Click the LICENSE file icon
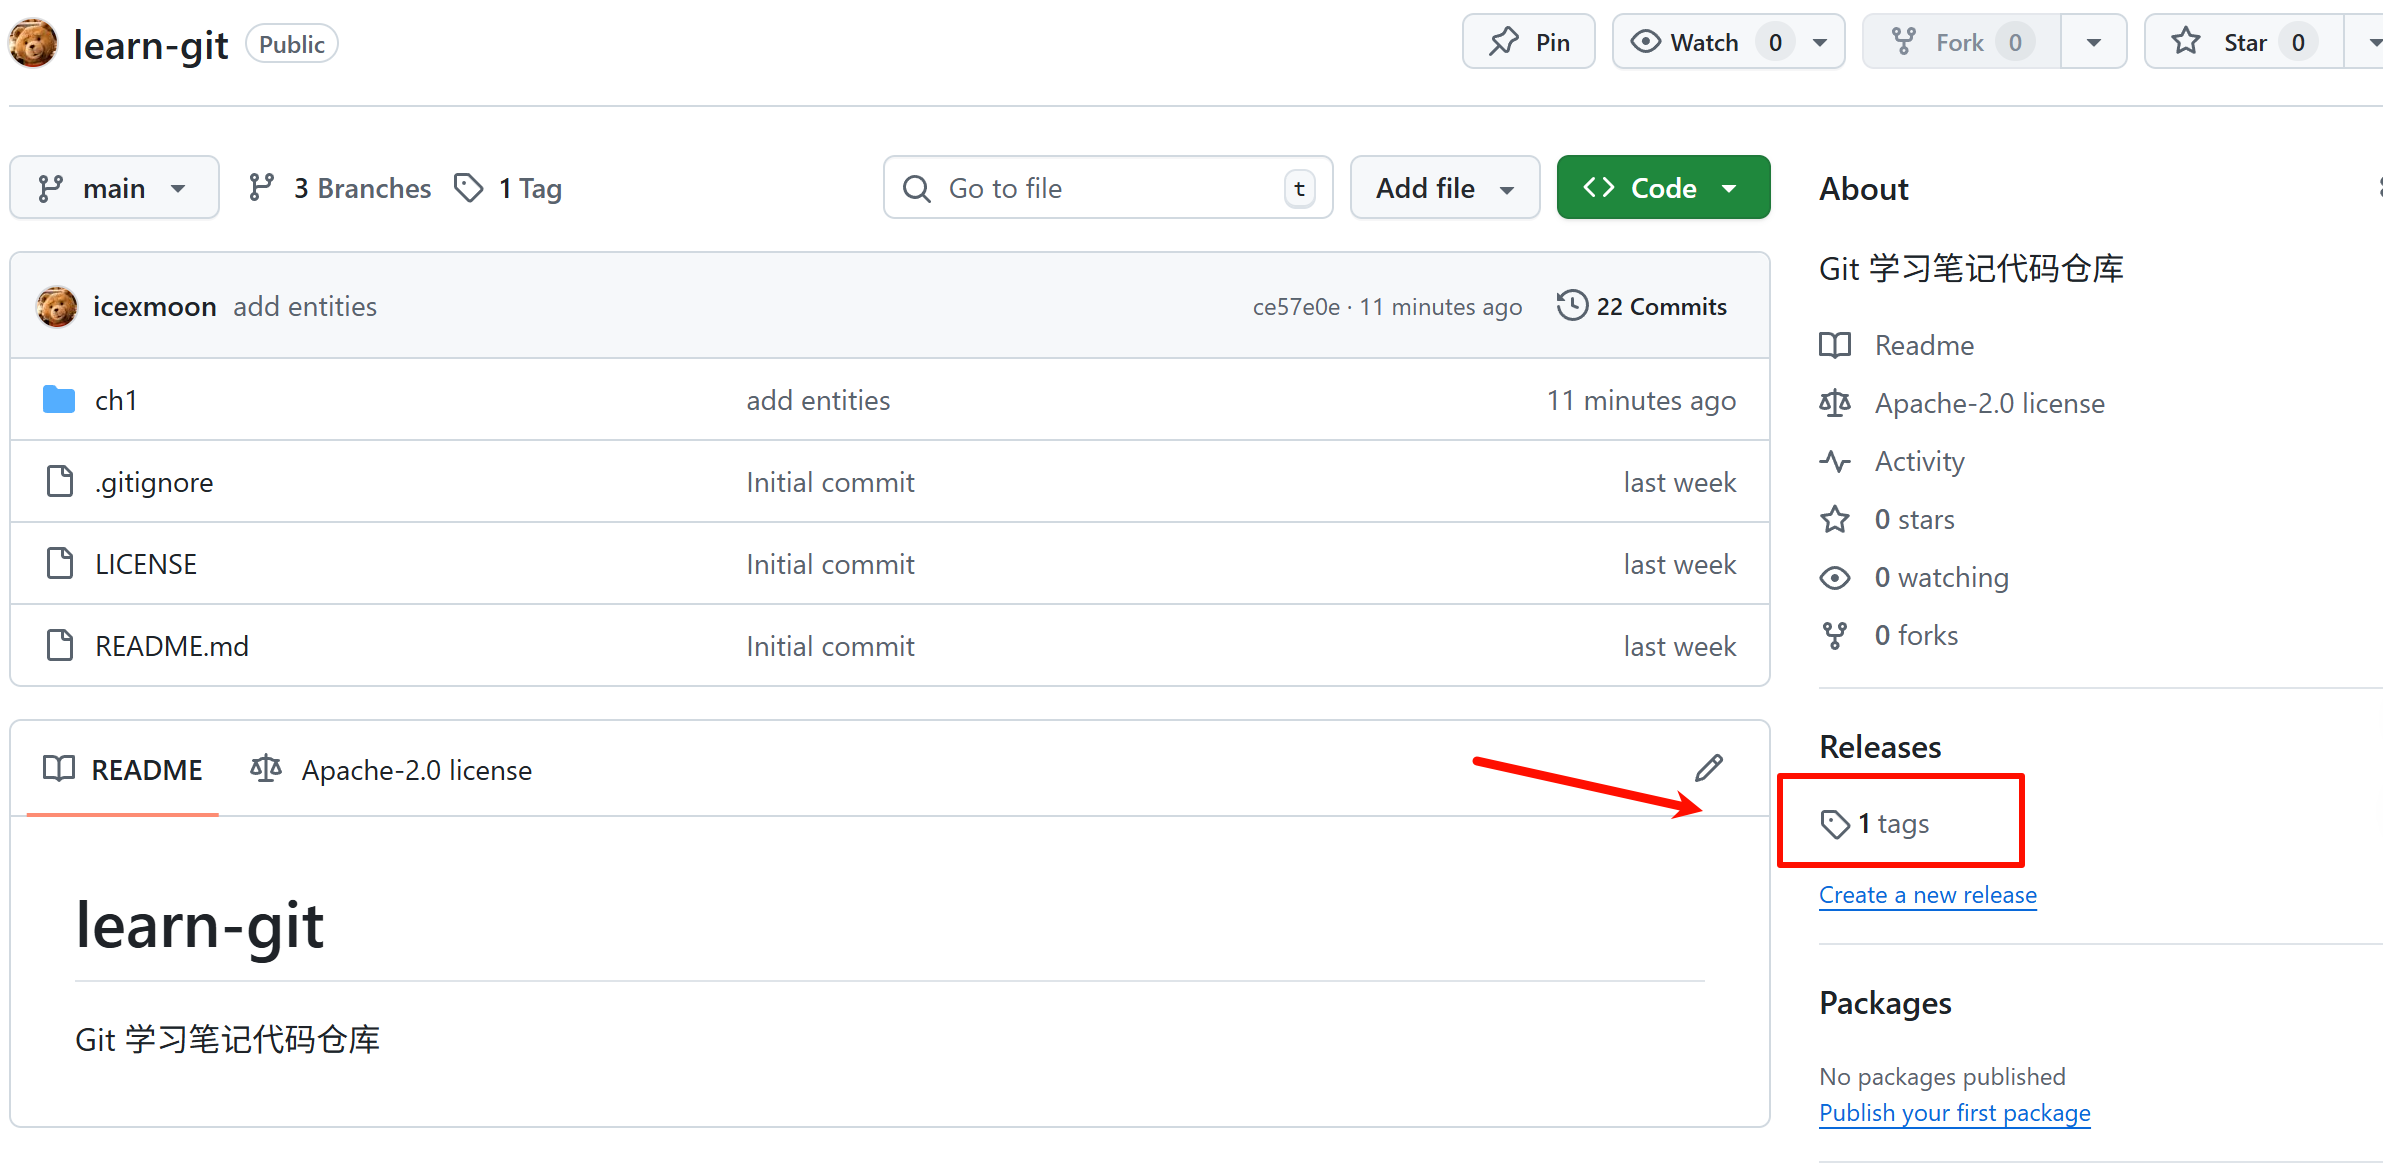Screen dimensions: 2383x1170 pos(60,564)
